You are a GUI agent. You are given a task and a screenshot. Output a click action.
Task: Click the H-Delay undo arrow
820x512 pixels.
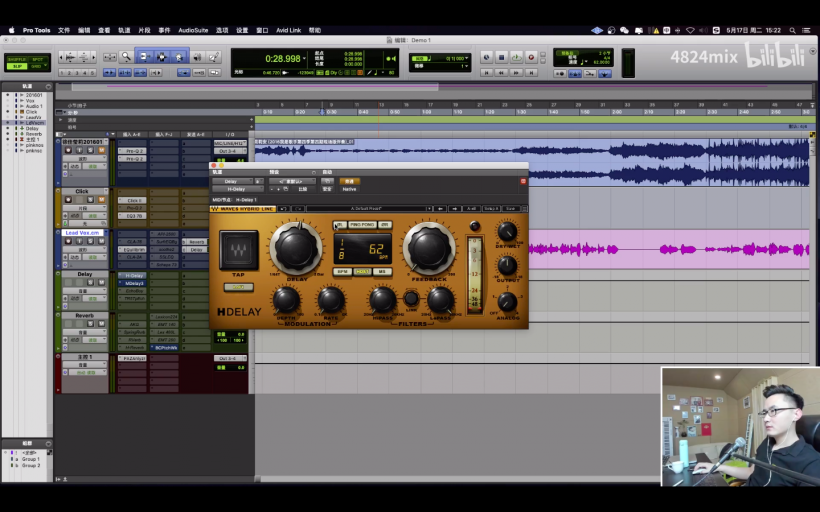coord(283,209)
